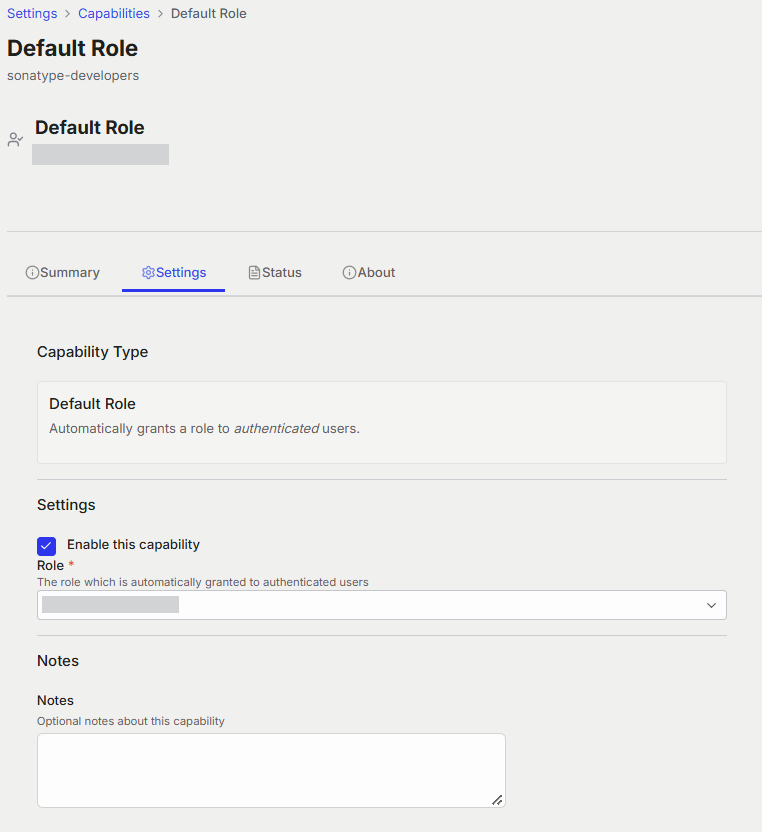Click the sonatype-developers subtitle text
The width and height of the screenshot is (762, 832).
pos(73,75)
